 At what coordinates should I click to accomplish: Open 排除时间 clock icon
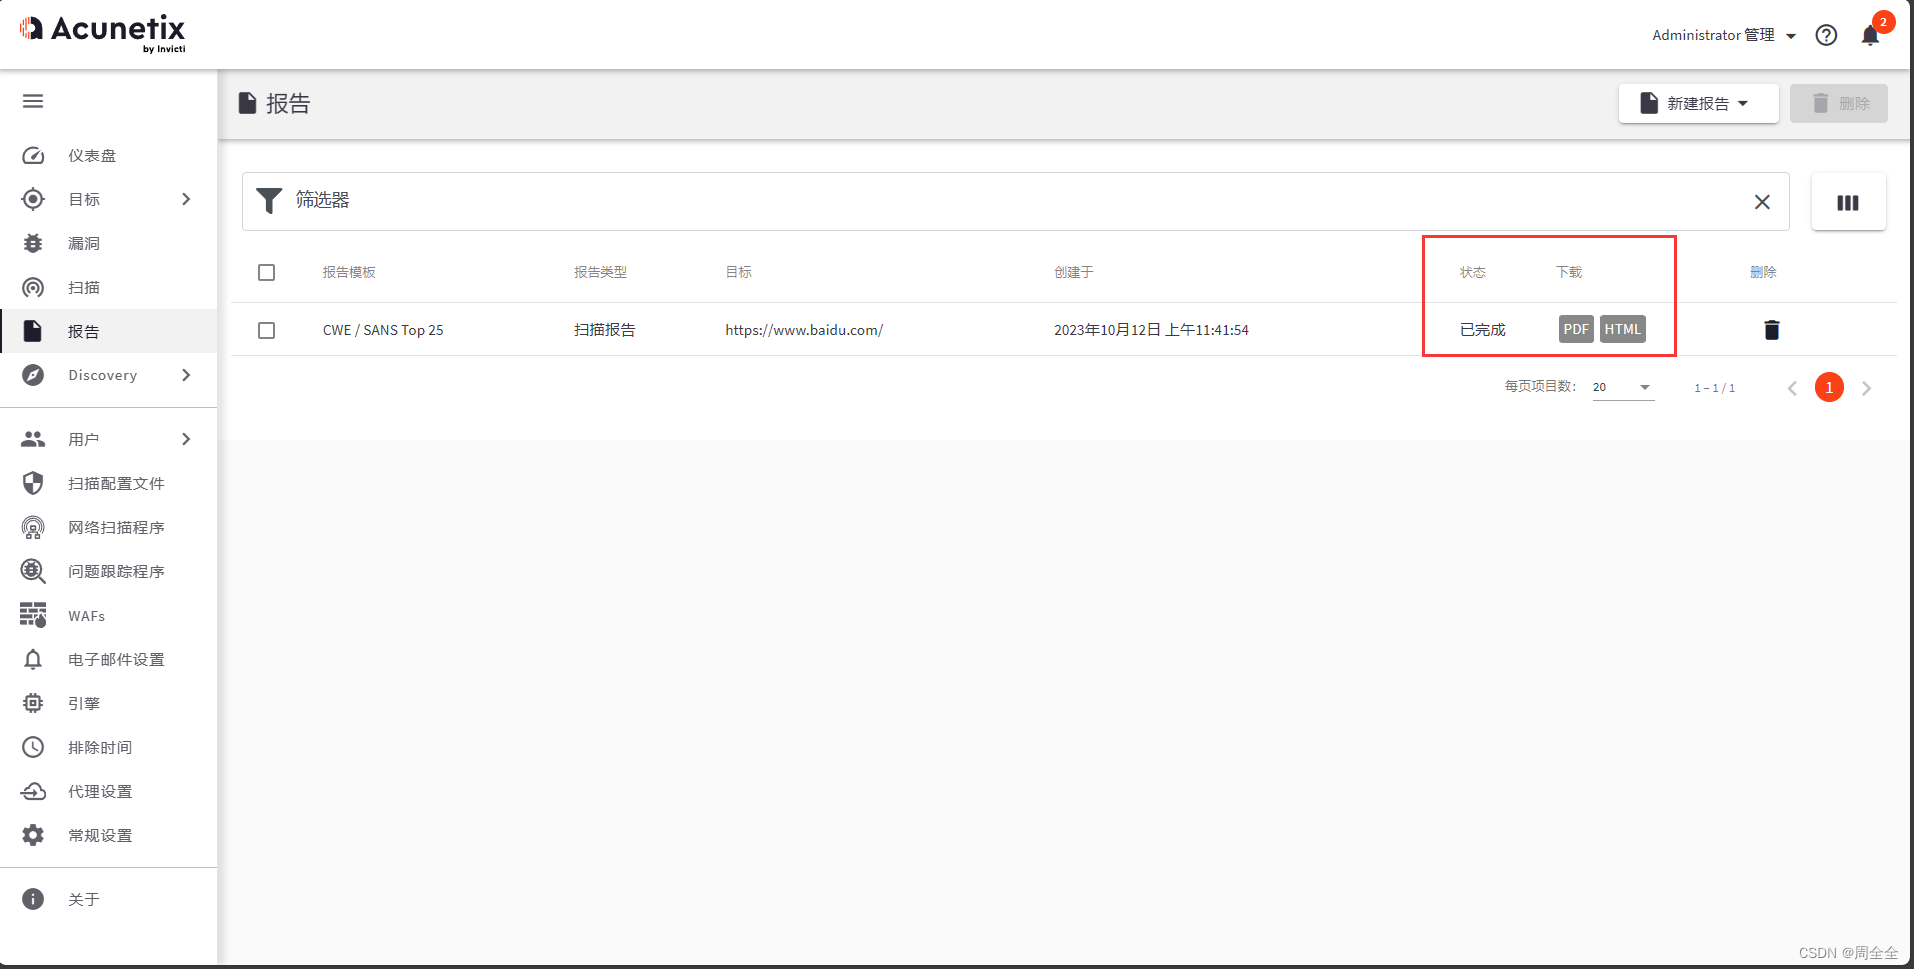[x=33, y=747]
